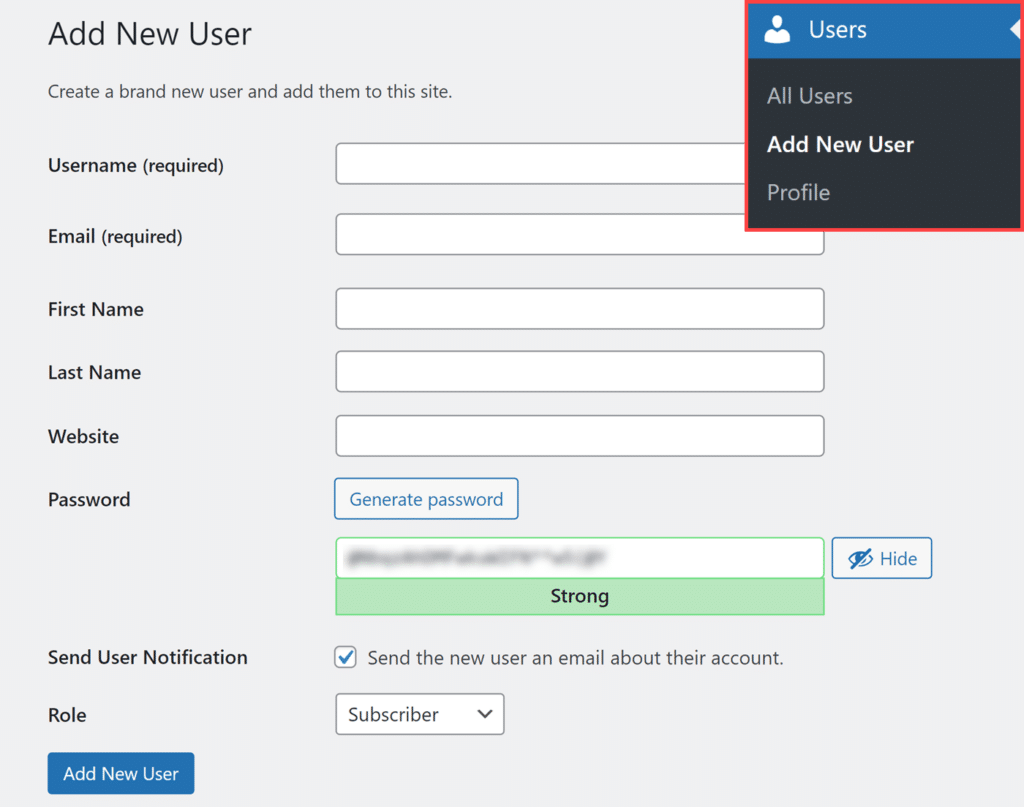The width and height of the screenshot is (1024, 807).
Task: Choose Add New User from the sidebar menu
Action: 840,144
